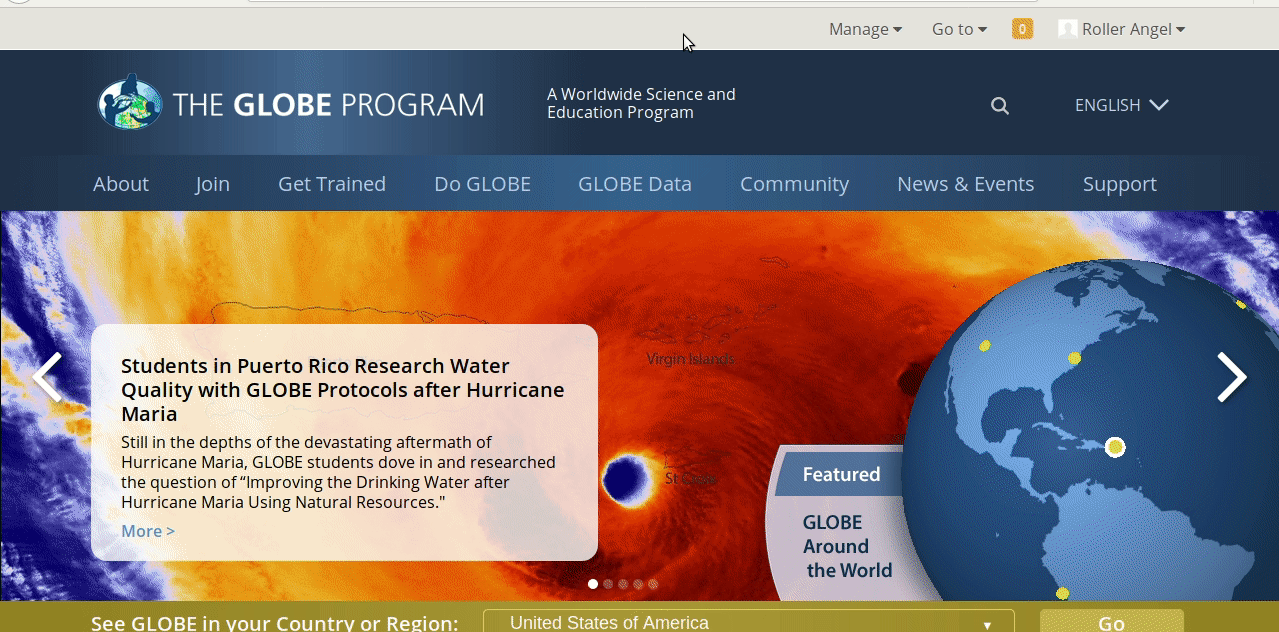The image size is (1279, 632).
Task: Select the first carousel dot
Action: (x=593, y=584)
